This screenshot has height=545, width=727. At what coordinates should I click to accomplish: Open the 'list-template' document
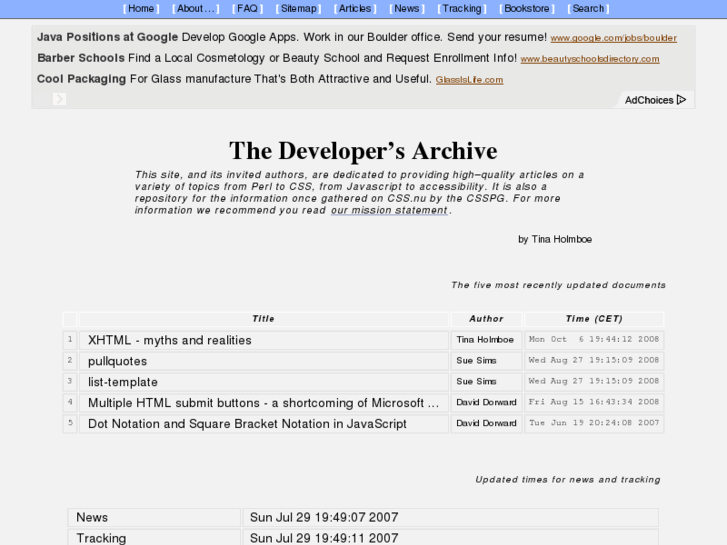(x=123, y=382)
